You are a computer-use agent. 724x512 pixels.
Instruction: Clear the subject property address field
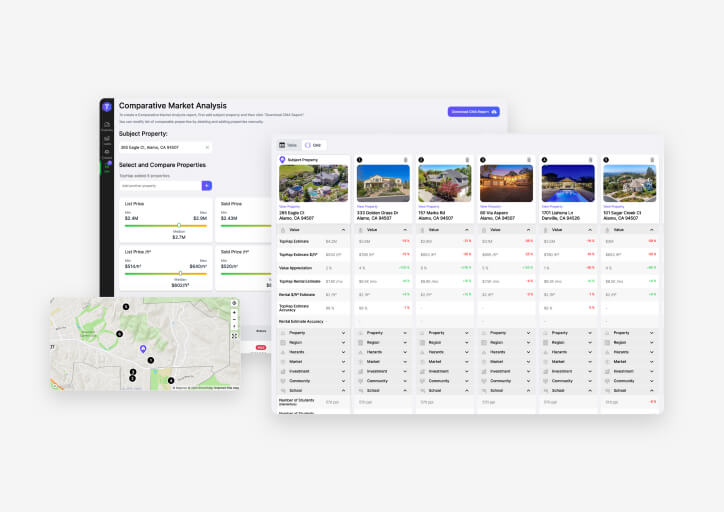tap(207, 147)
